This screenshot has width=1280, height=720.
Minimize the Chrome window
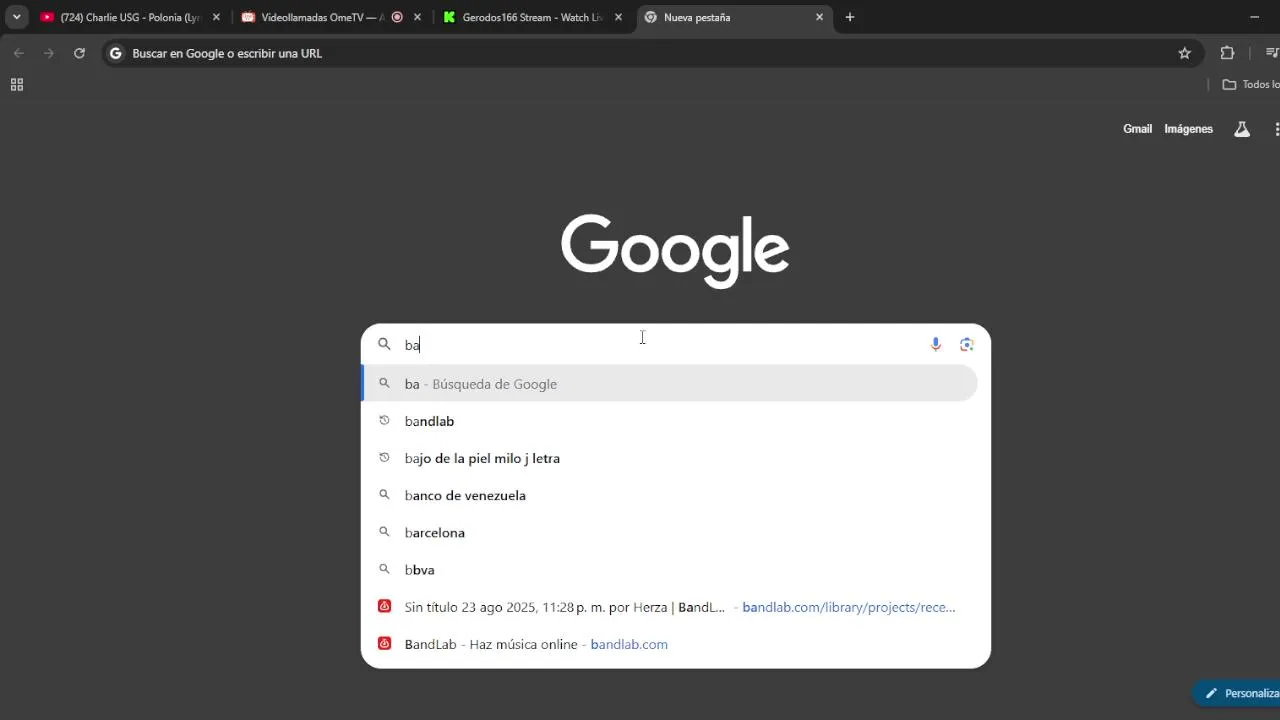[1255, 17]
